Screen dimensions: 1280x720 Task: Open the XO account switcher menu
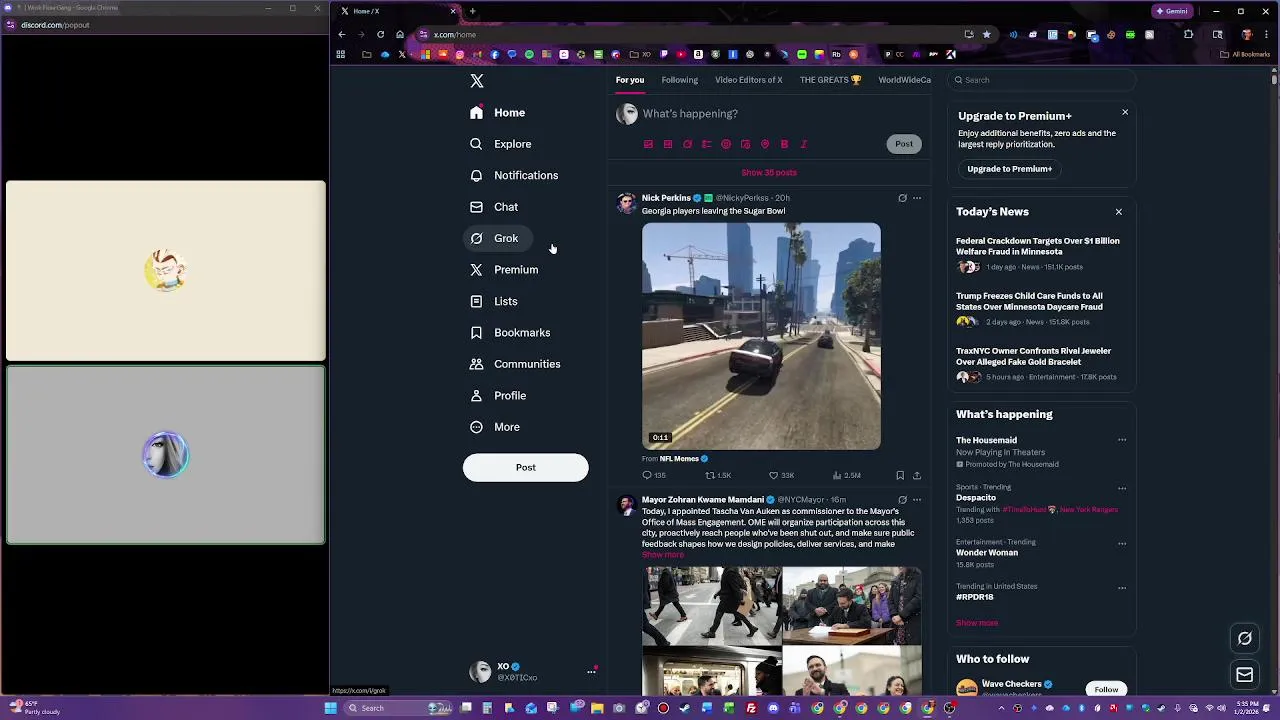pos(532,671)
